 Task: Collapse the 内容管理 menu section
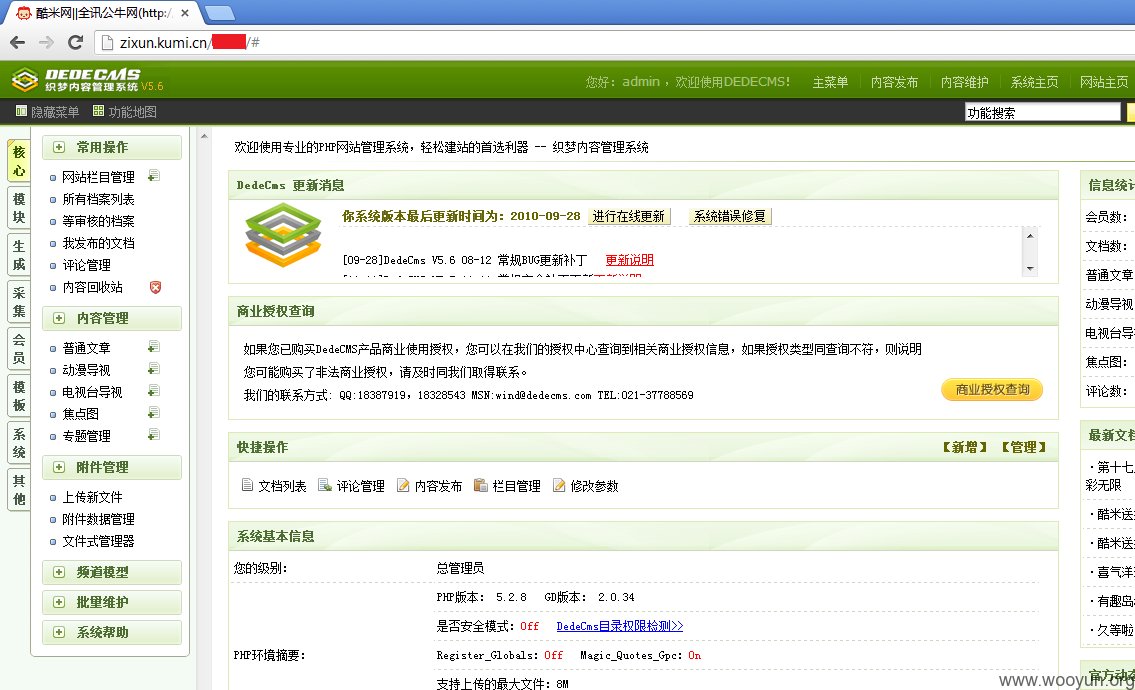pos(59,318)
